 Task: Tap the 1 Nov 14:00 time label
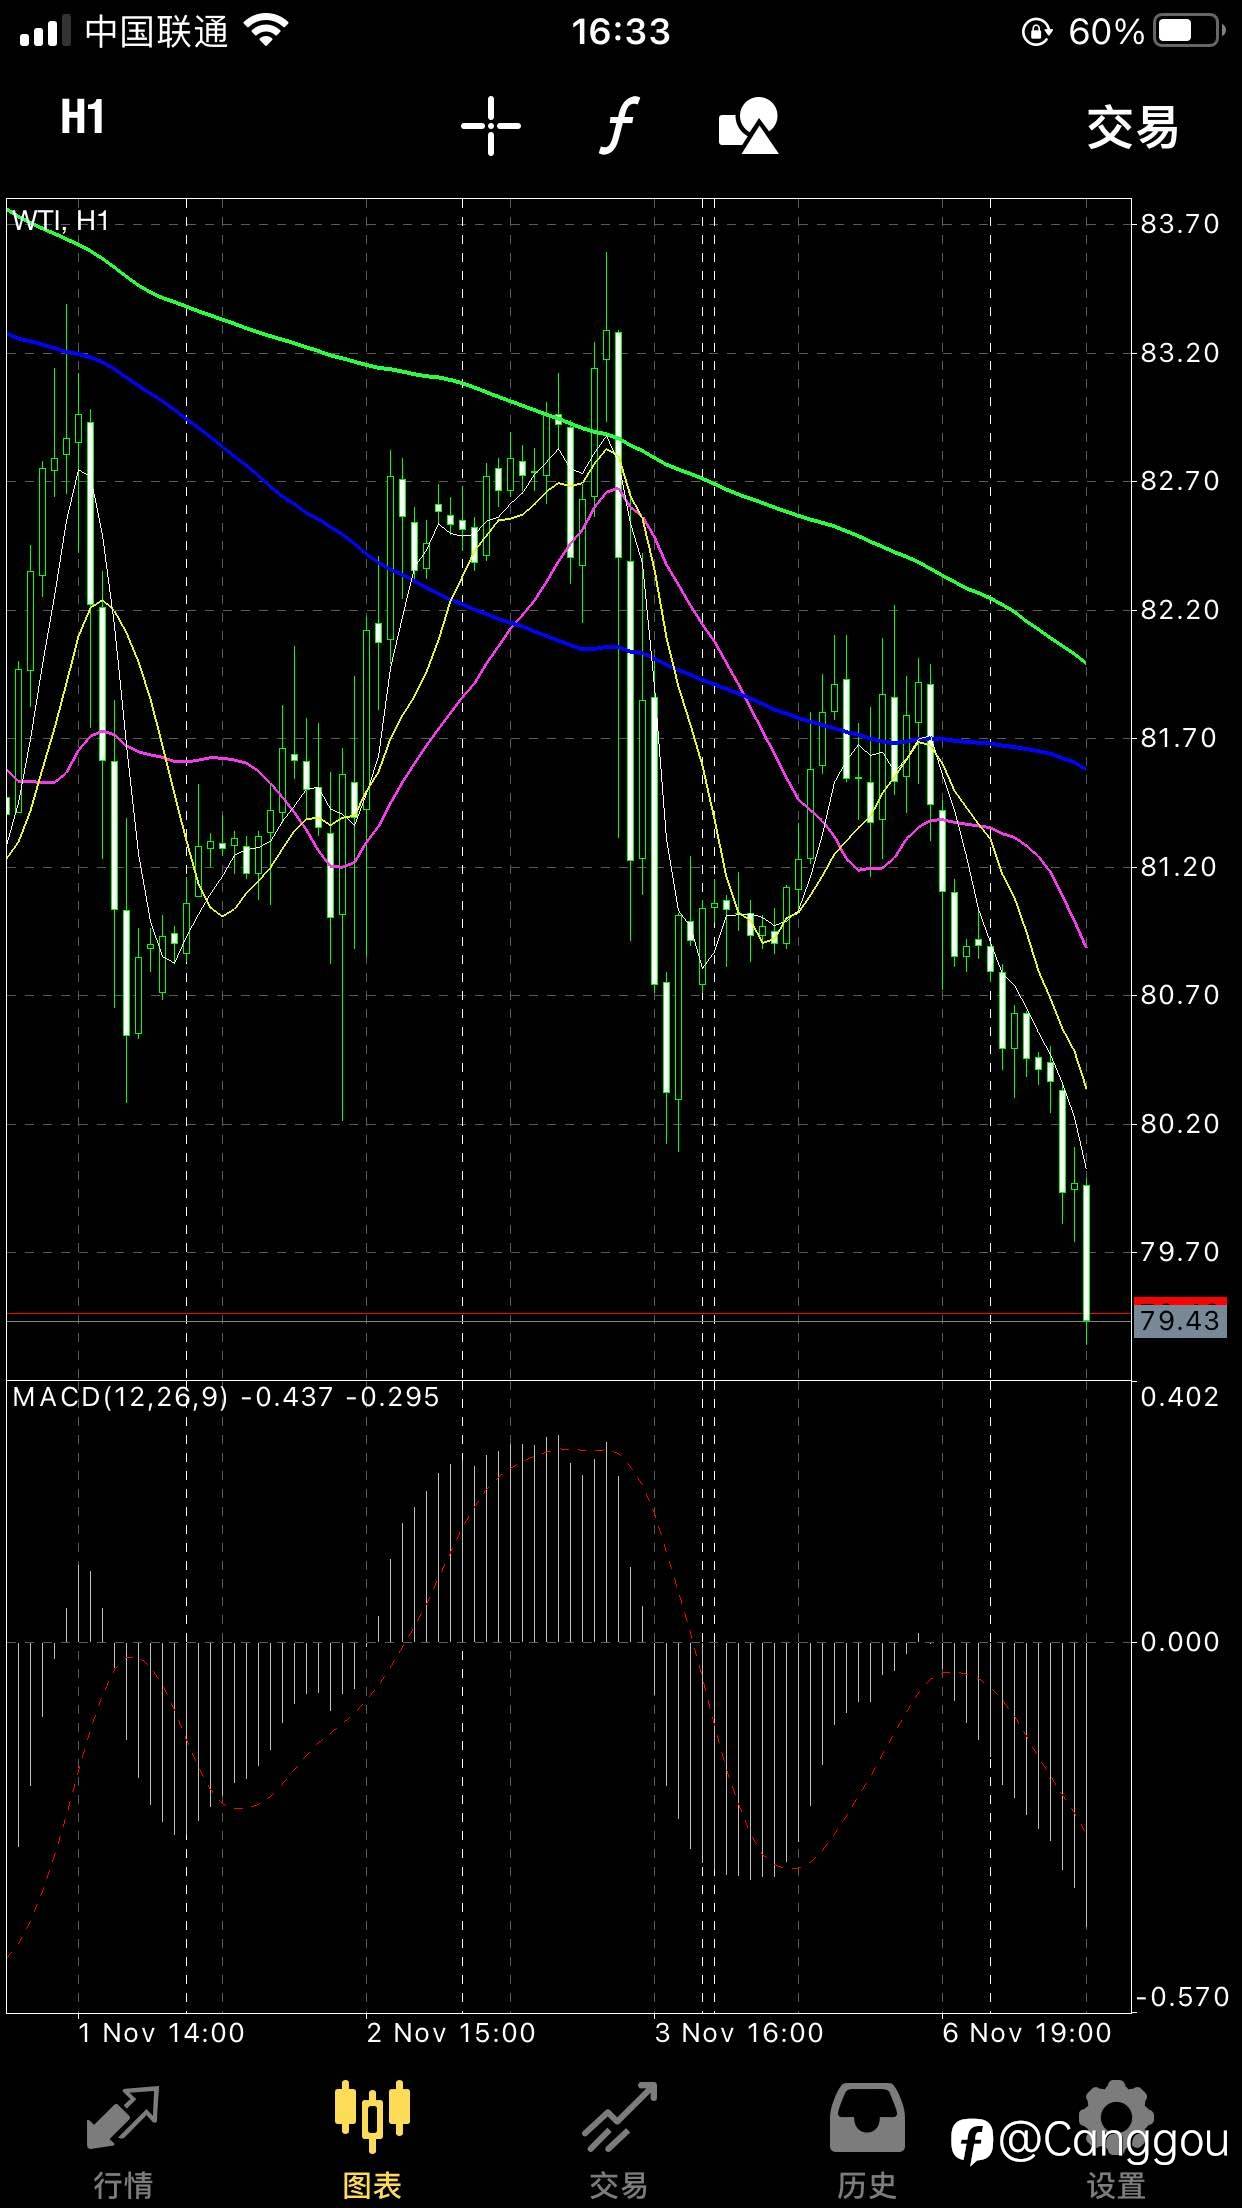tap(161, 2033)
